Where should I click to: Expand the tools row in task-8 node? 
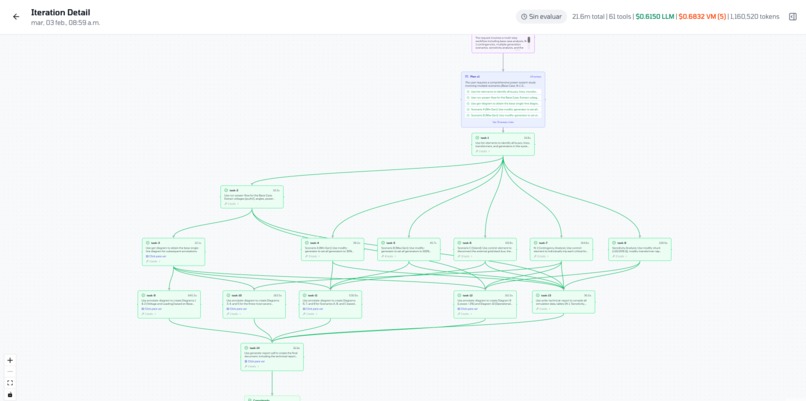click(x=618, y=256)
